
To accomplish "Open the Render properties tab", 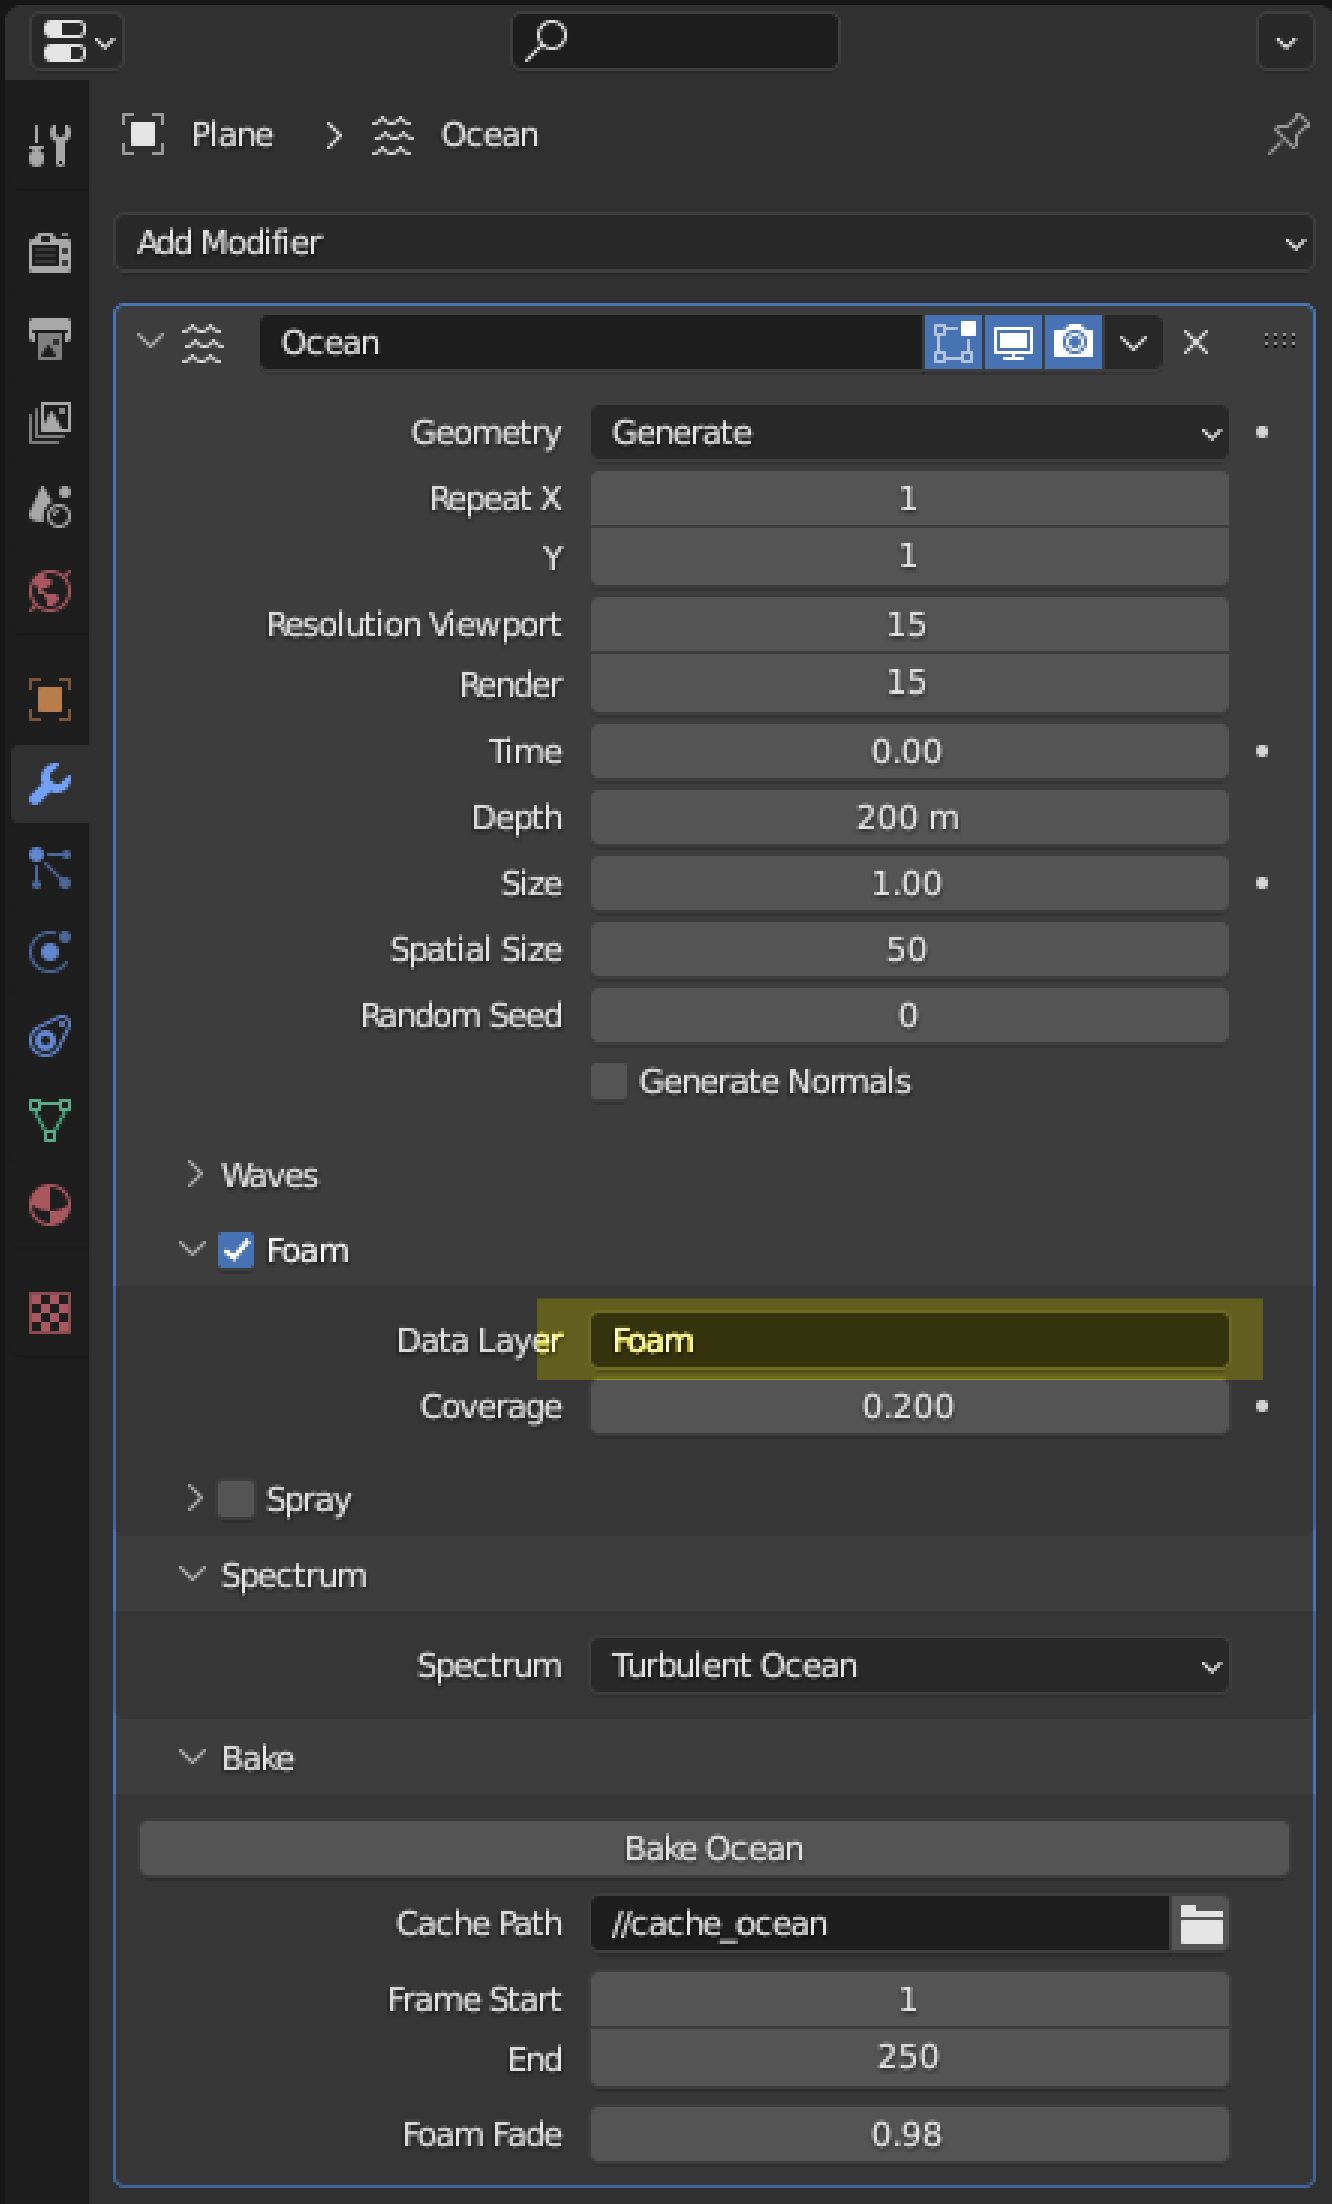I will pos(49,252).
